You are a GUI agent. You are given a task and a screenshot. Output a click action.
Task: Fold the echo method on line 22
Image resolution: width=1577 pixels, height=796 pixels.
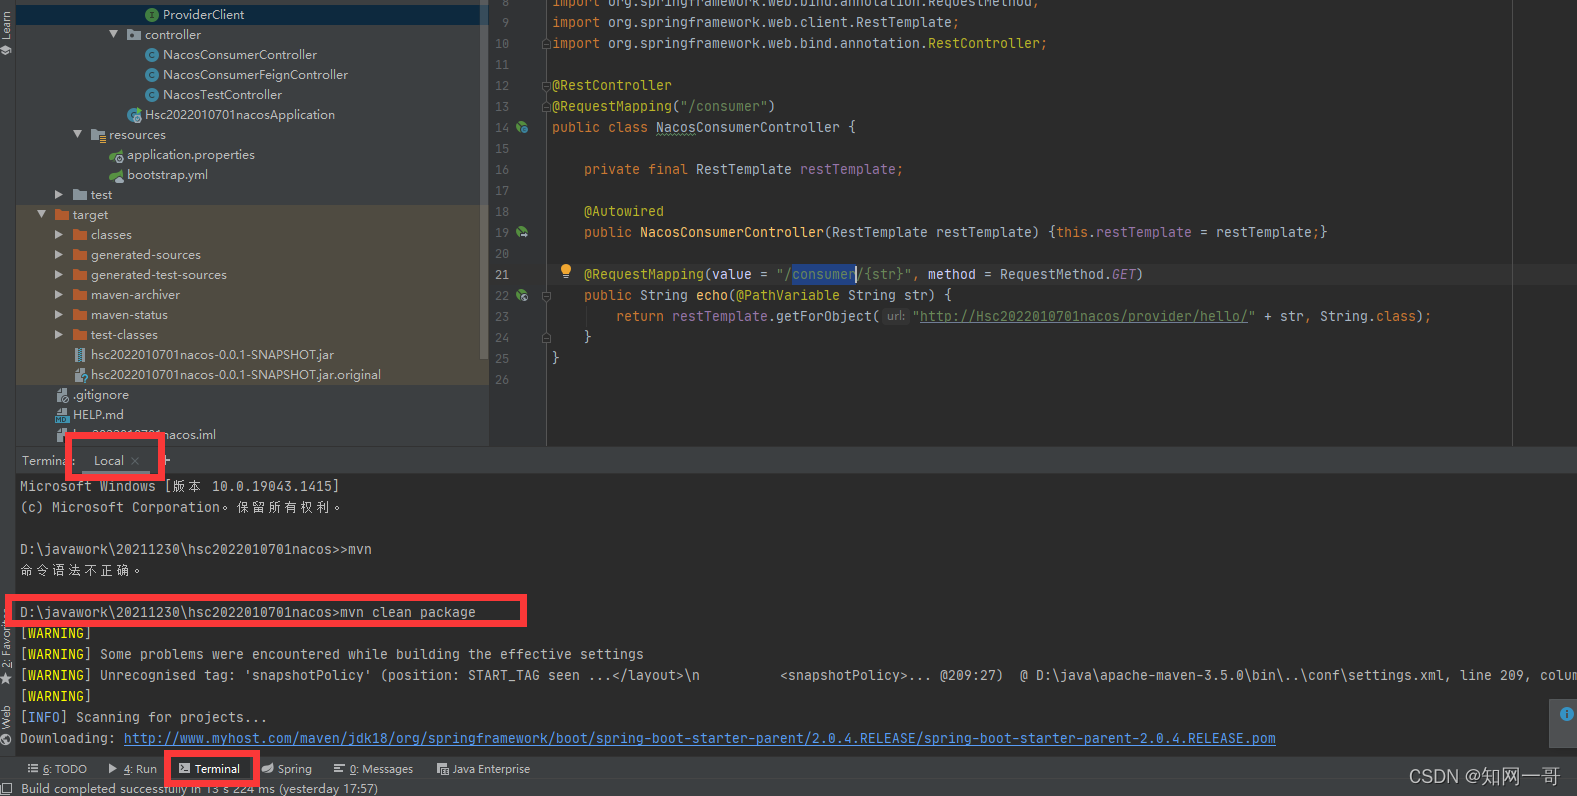pos(546,296)
